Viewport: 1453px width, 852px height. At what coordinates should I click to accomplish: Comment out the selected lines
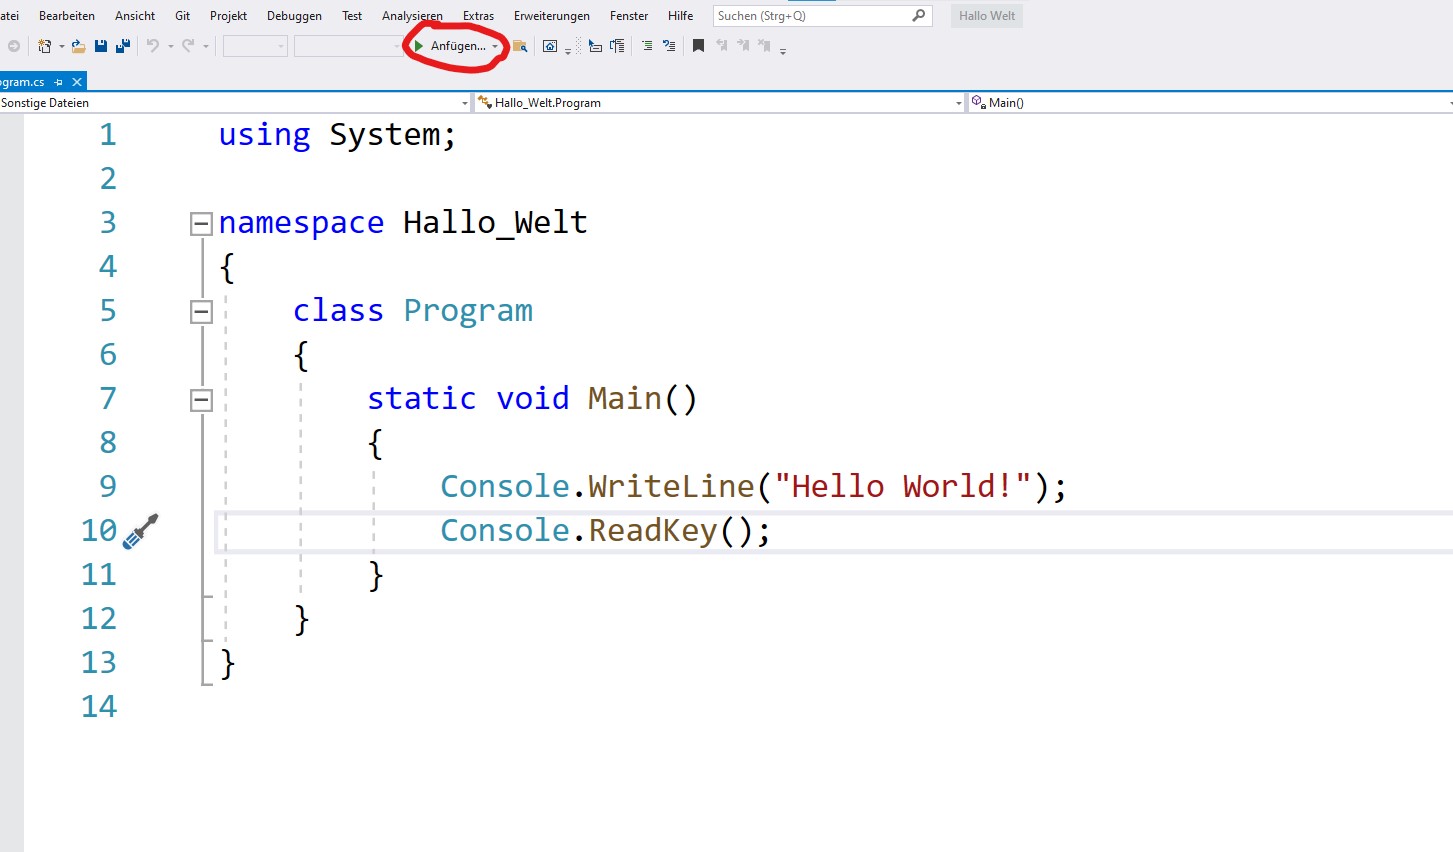click(x=647, y=46)
